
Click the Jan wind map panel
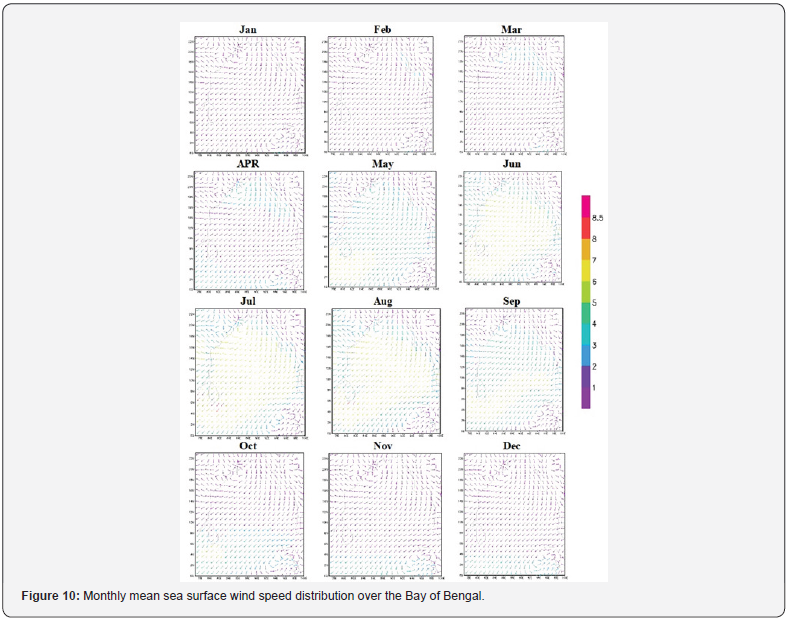pos(250,94)
